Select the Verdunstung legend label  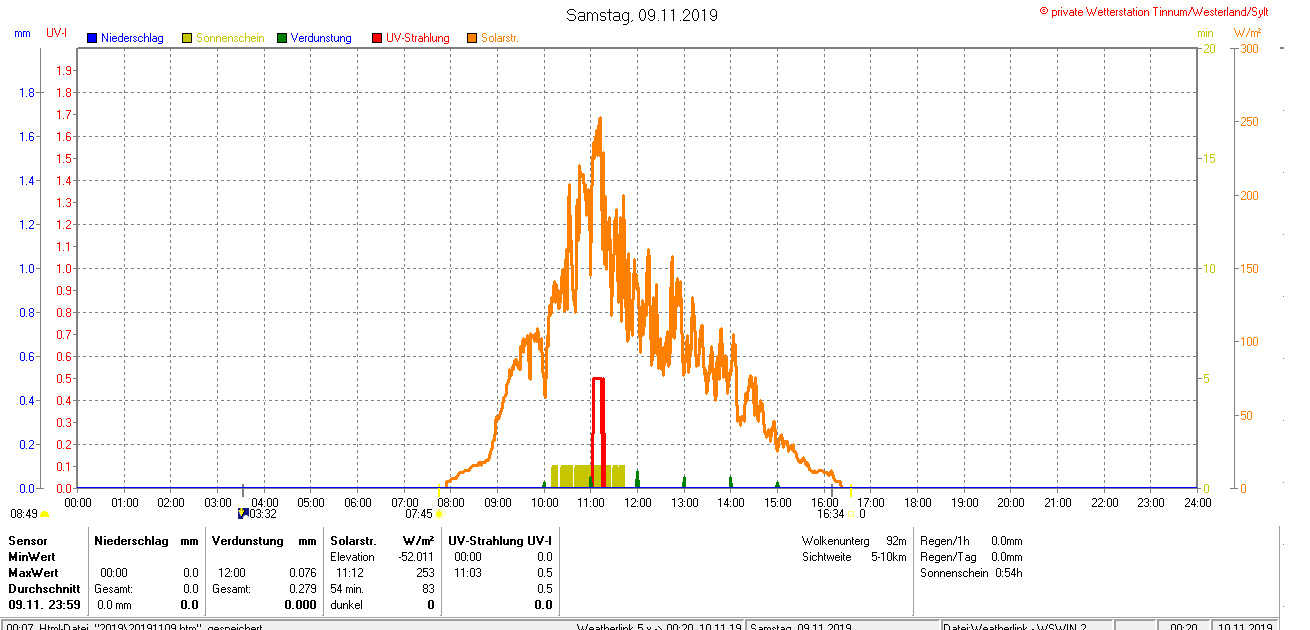click(x=321, y=38)
